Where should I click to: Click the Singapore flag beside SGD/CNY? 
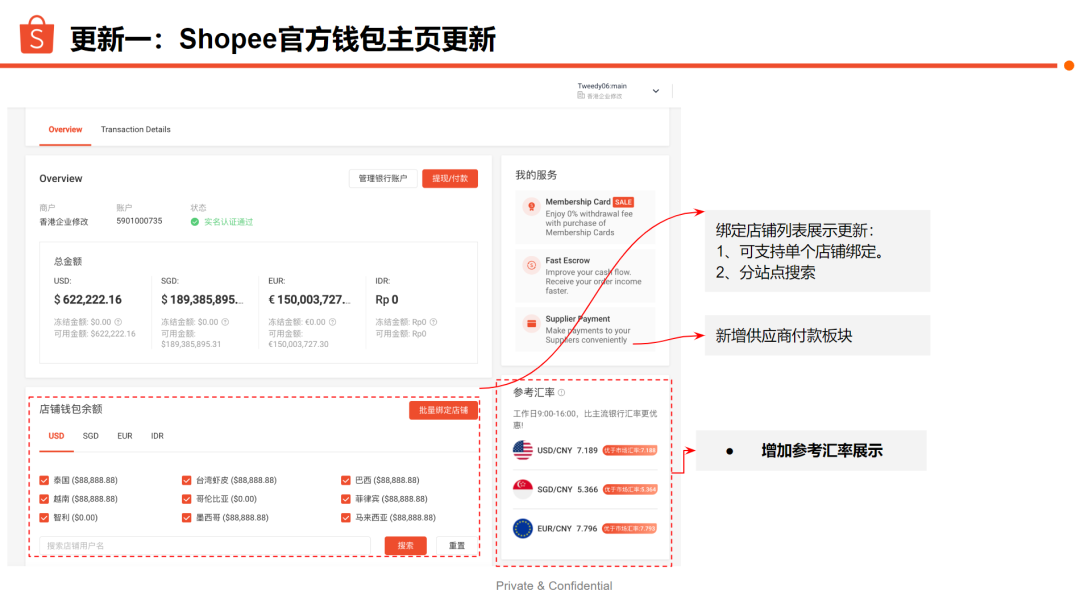[524, 487]
